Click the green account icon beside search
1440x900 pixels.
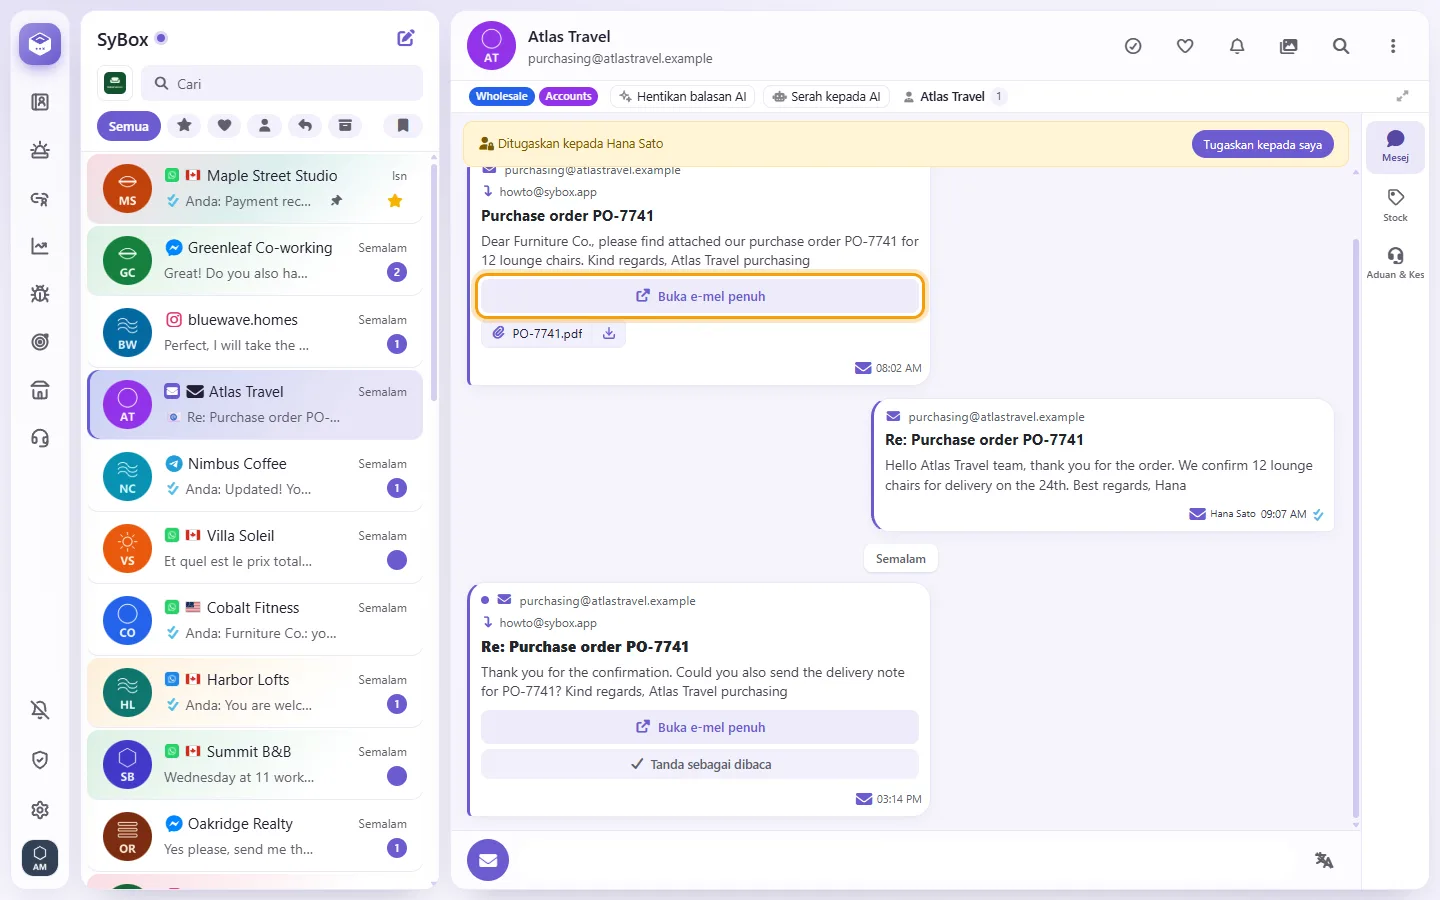(x=115, y=84)
